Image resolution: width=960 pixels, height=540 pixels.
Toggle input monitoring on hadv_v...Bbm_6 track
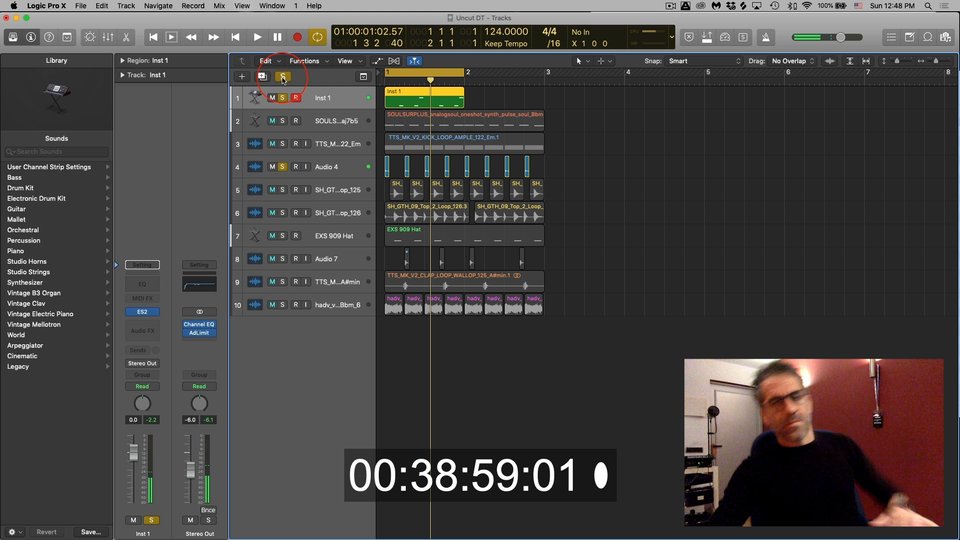click(x=306, y=304)
